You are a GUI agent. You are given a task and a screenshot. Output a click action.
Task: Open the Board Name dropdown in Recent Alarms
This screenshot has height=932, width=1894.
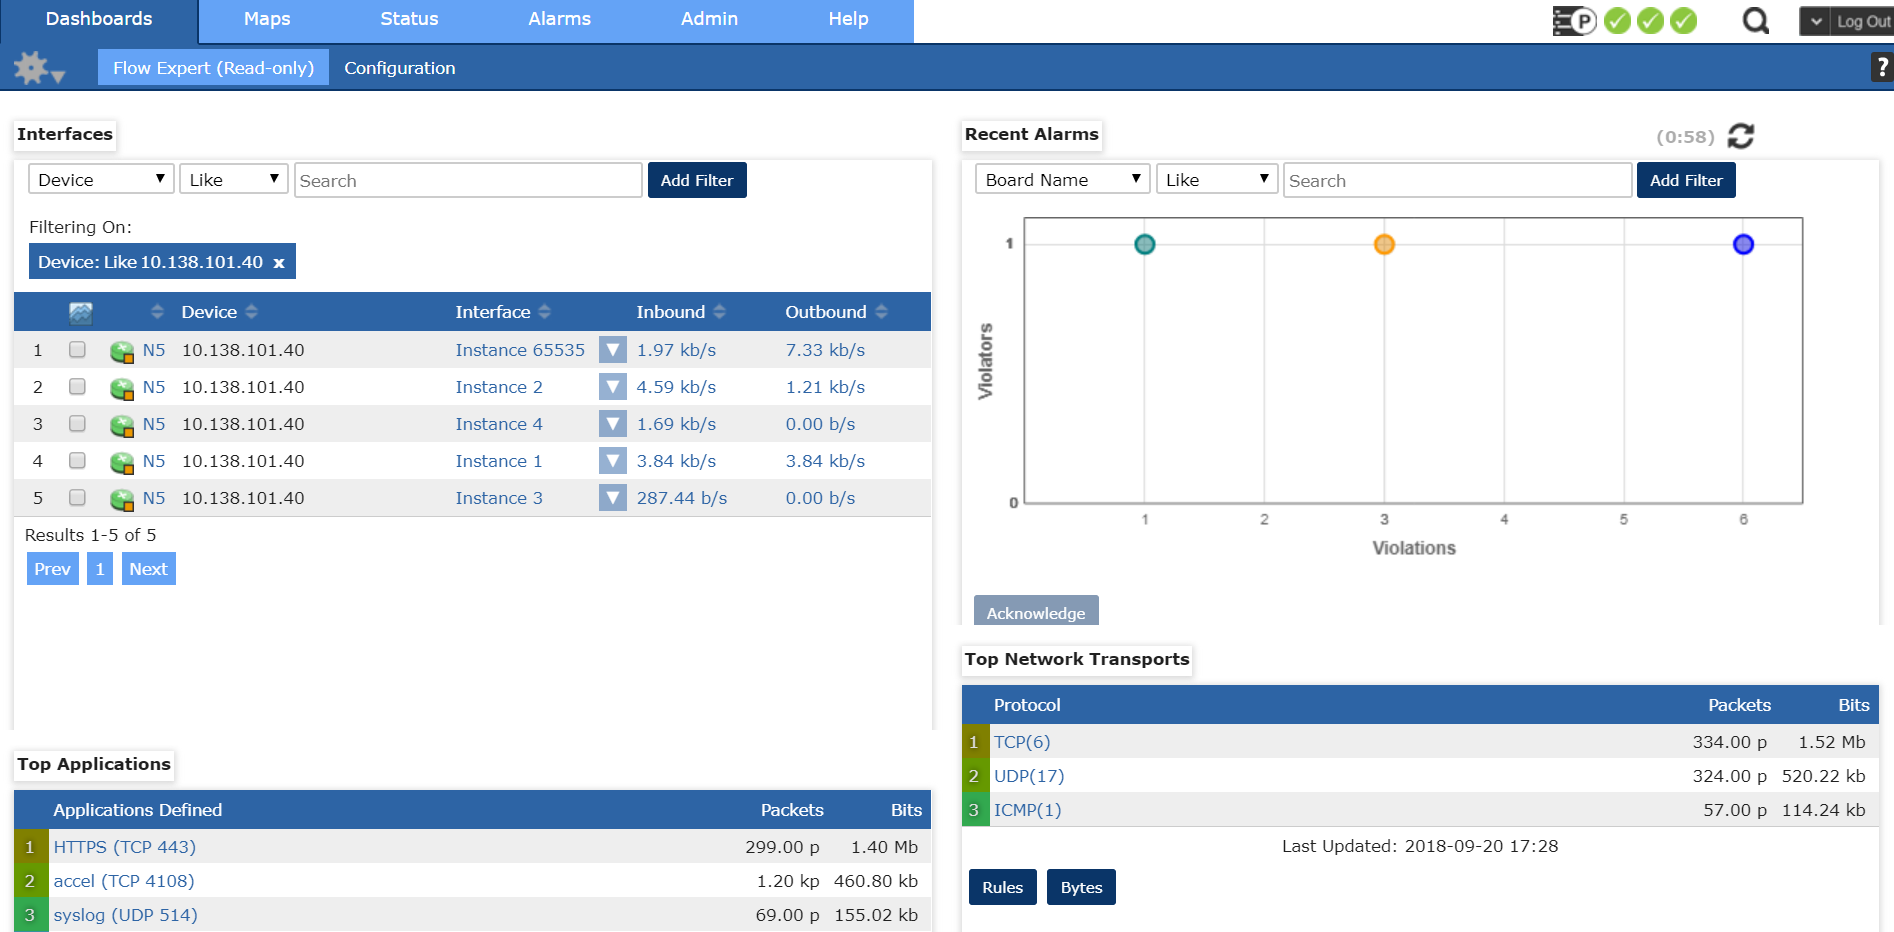point(1062,180)
